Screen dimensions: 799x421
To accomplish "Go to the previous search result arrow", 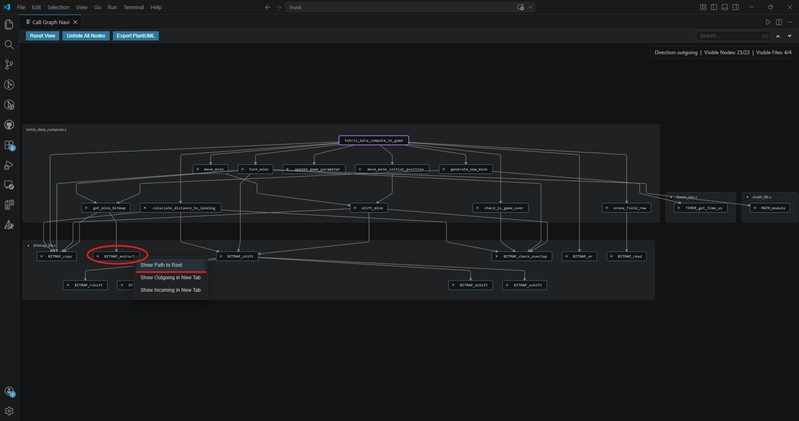I will (778, 36).
